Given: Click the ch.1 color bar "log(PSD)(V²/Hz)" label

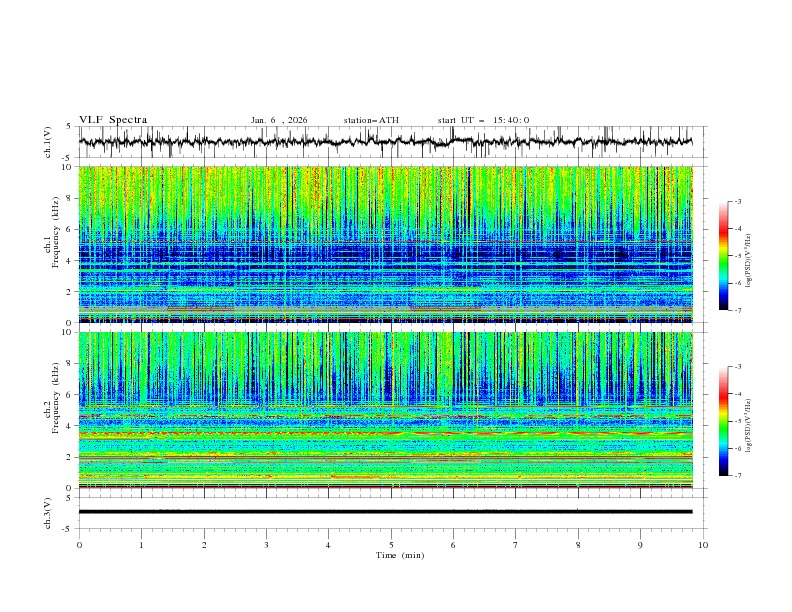Looking at the screenshot, I should tap(748, 260).
